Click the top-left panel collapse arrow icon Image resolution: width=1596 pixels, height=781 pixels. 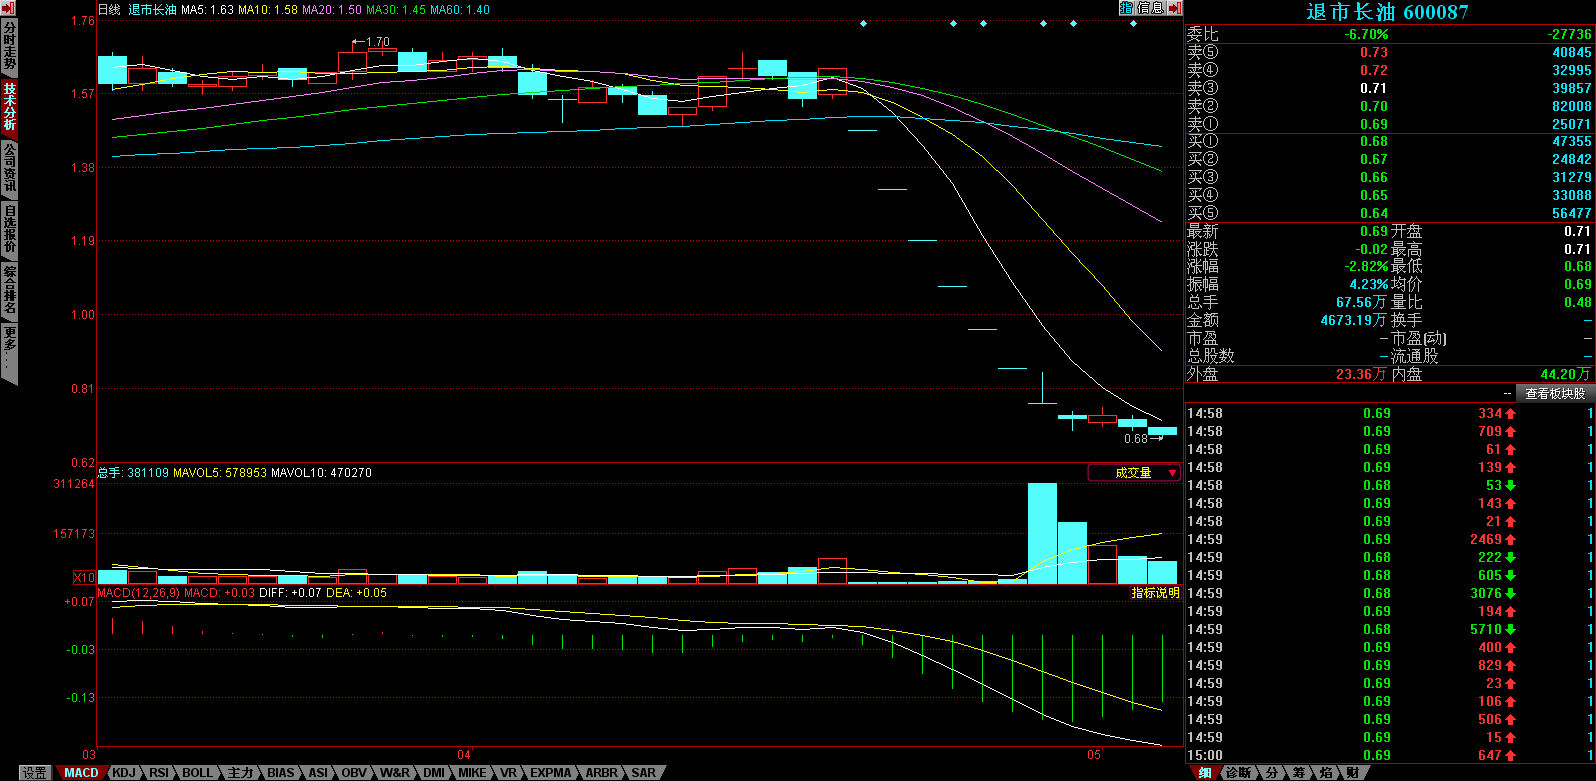pos(9,7)
